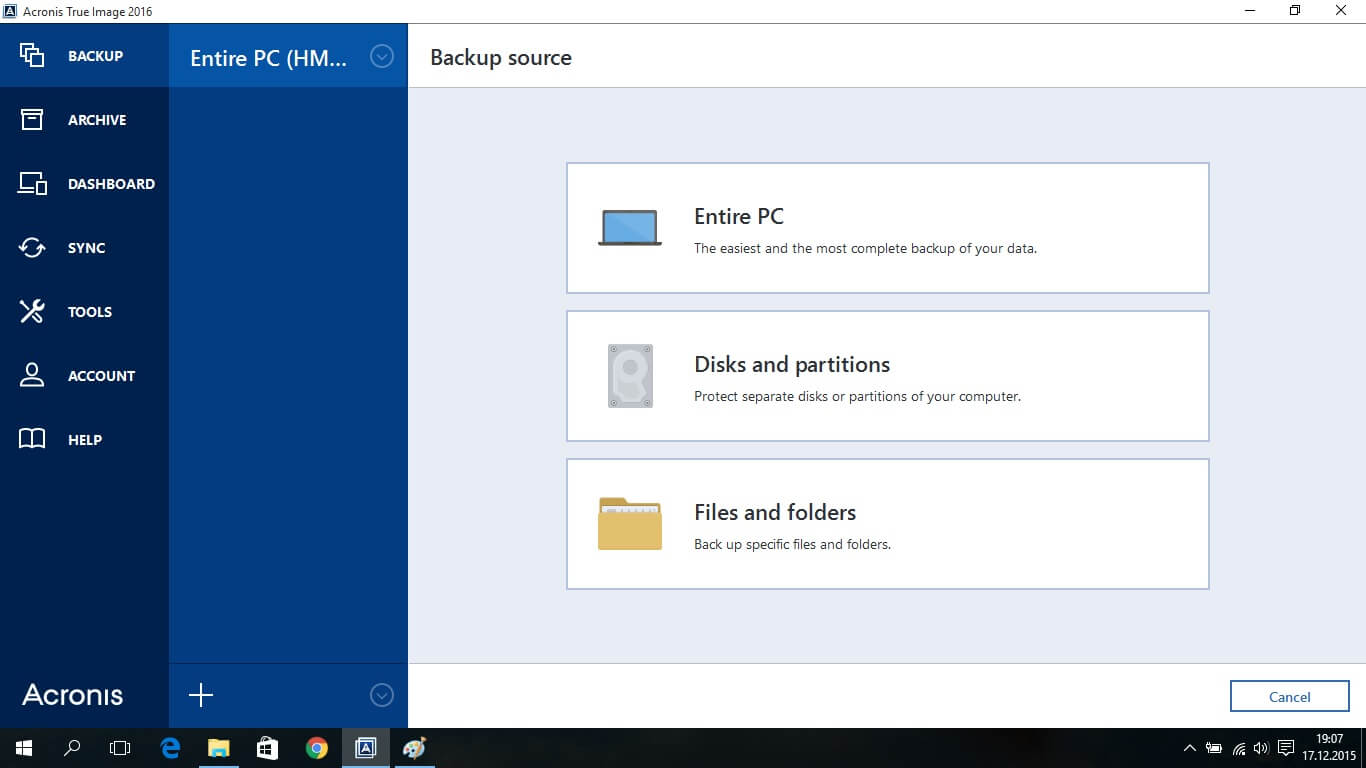Open taskbar search magnifier
This screenshot has height=768, width=1366.
pyautogui.click(x=72, y=748)
